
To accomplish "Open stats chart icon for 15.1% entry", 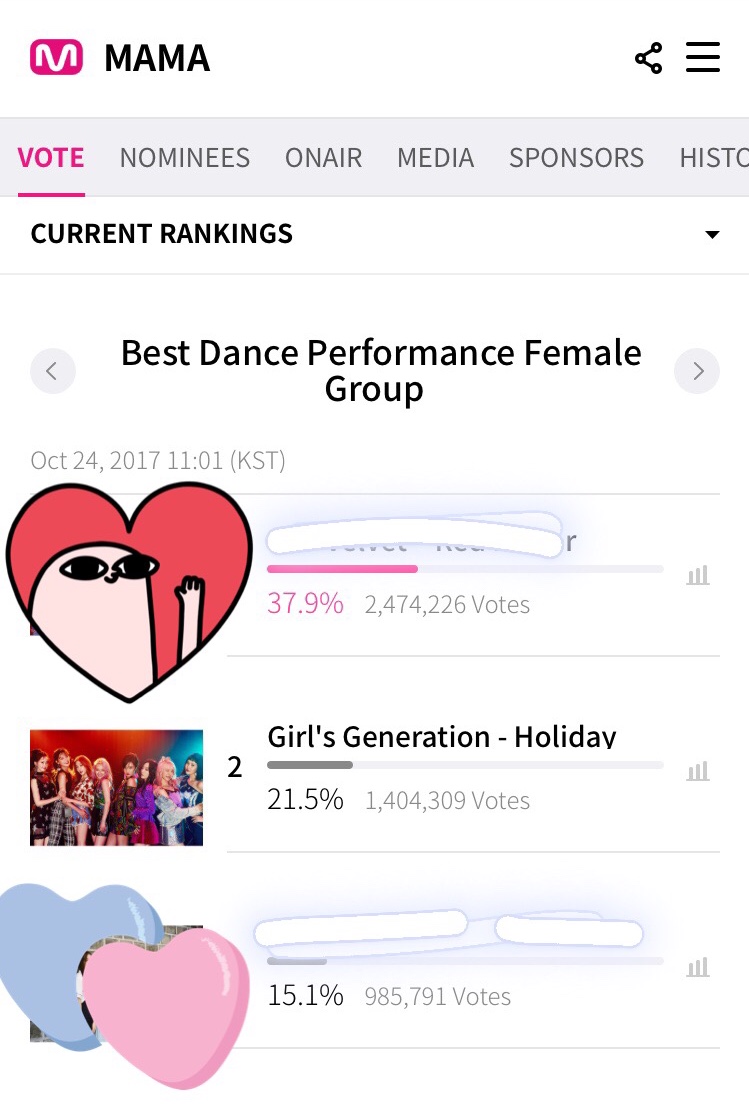I will tap(698, 967).
